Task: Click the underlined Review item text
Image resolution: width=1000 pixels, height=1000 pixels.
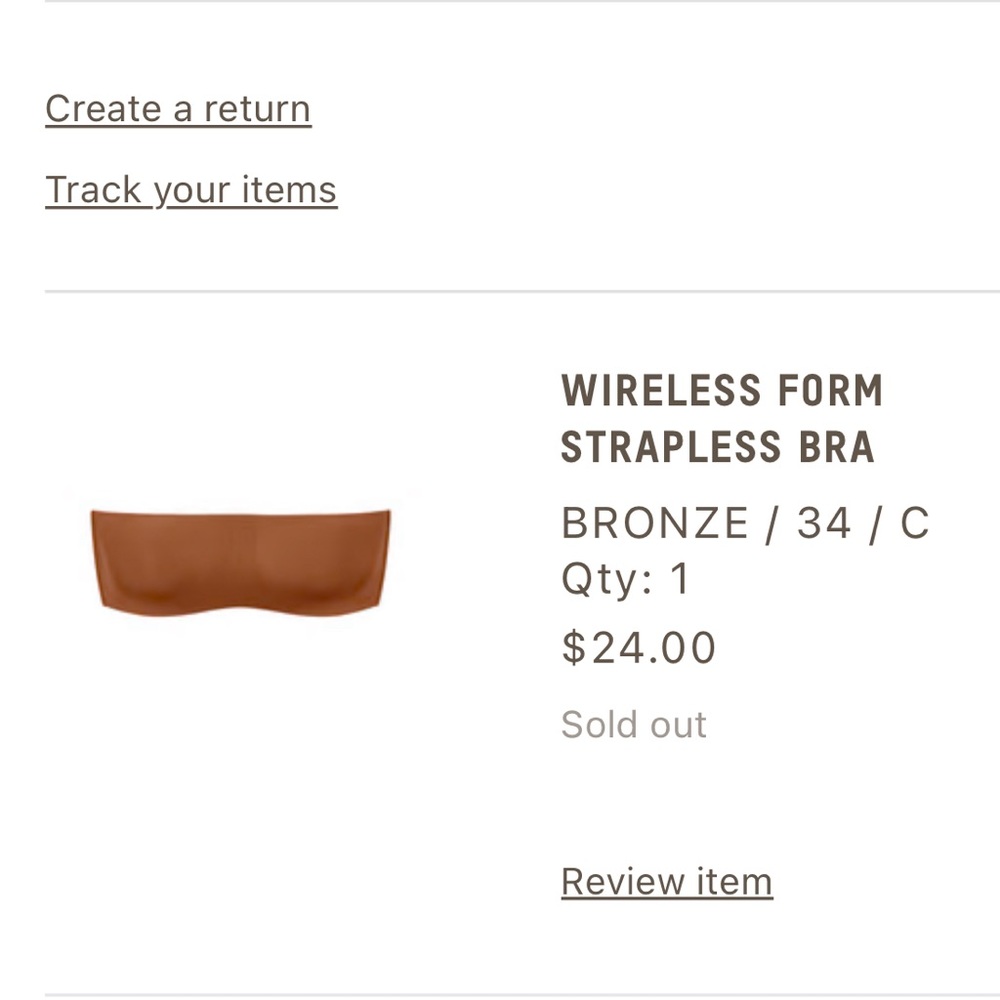Action: [667, 881]
